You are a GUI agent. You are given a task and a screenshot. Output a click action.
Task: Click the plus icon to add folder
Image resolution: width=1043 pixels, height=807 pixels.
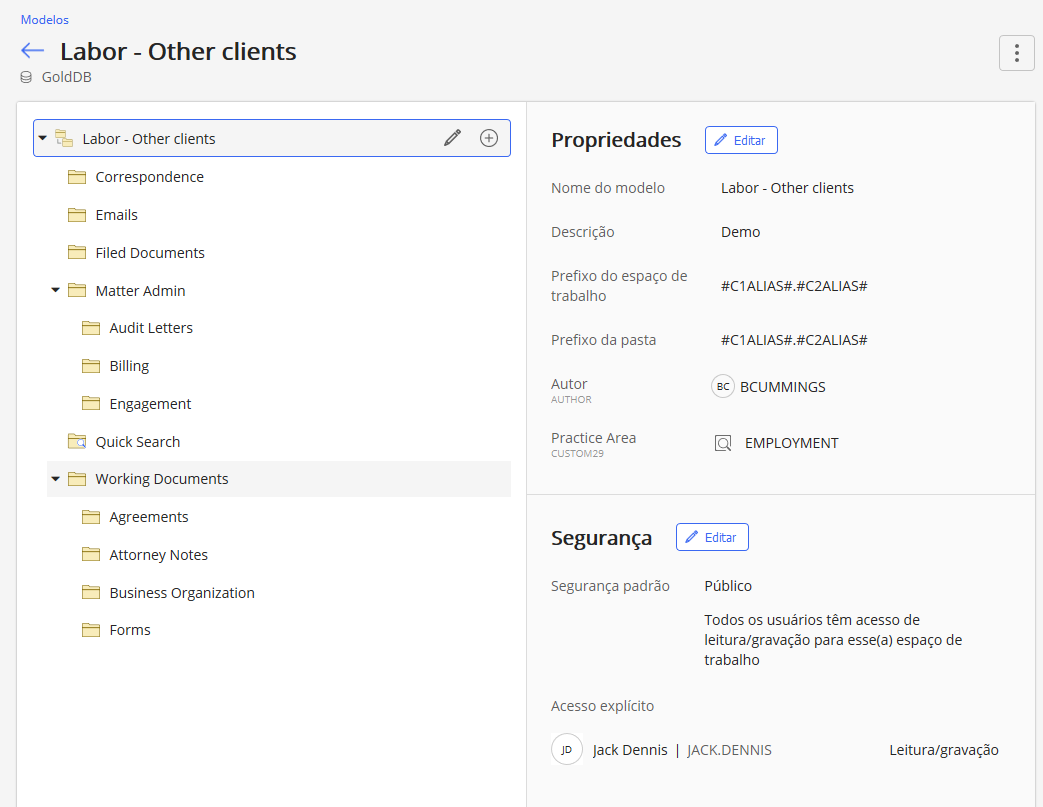pos(489,139)
